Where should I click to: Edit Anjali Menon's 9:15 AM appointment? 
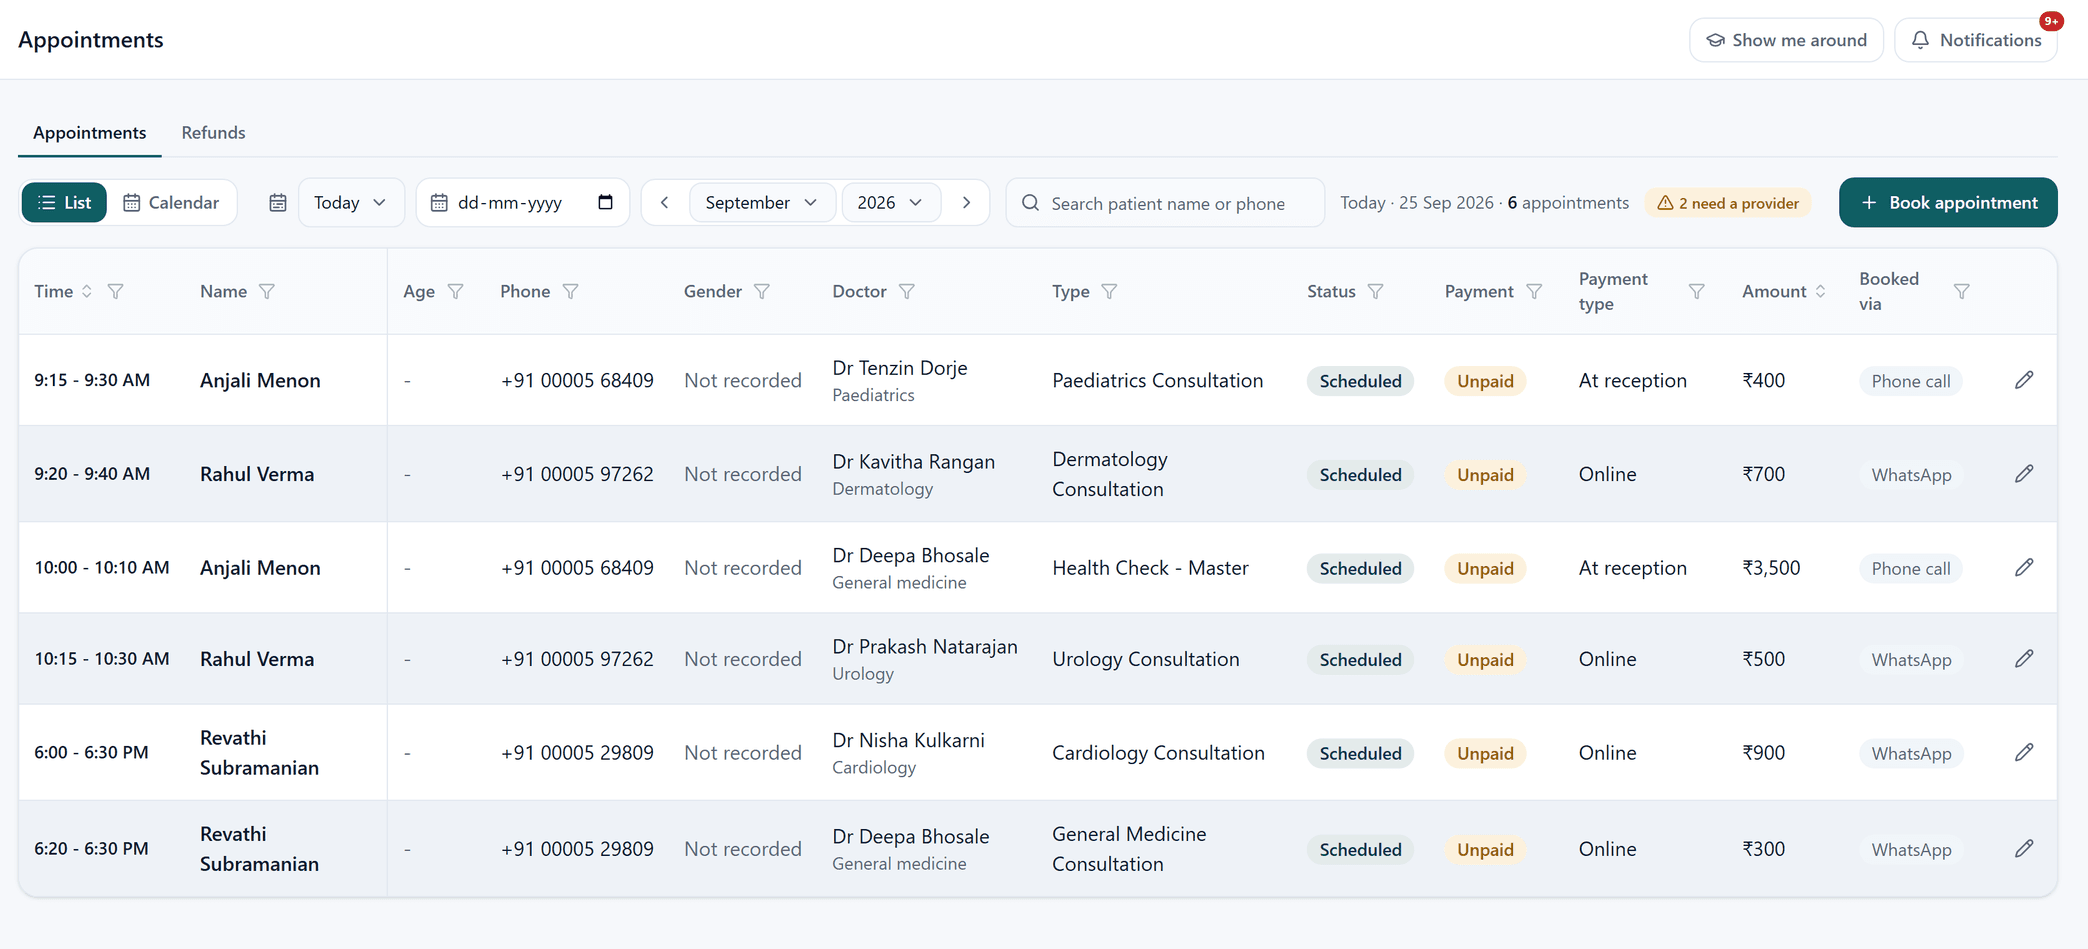[x=2024, y=380]
